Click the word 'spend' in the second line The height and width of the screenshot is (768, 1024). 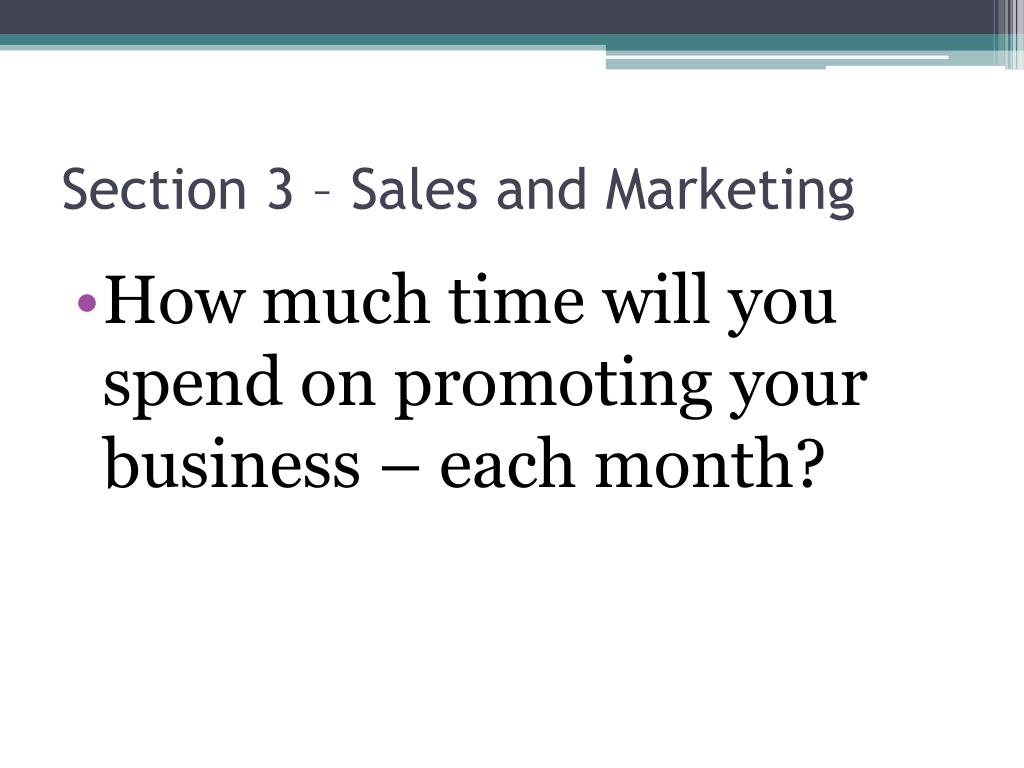click(x=193, y=385)
